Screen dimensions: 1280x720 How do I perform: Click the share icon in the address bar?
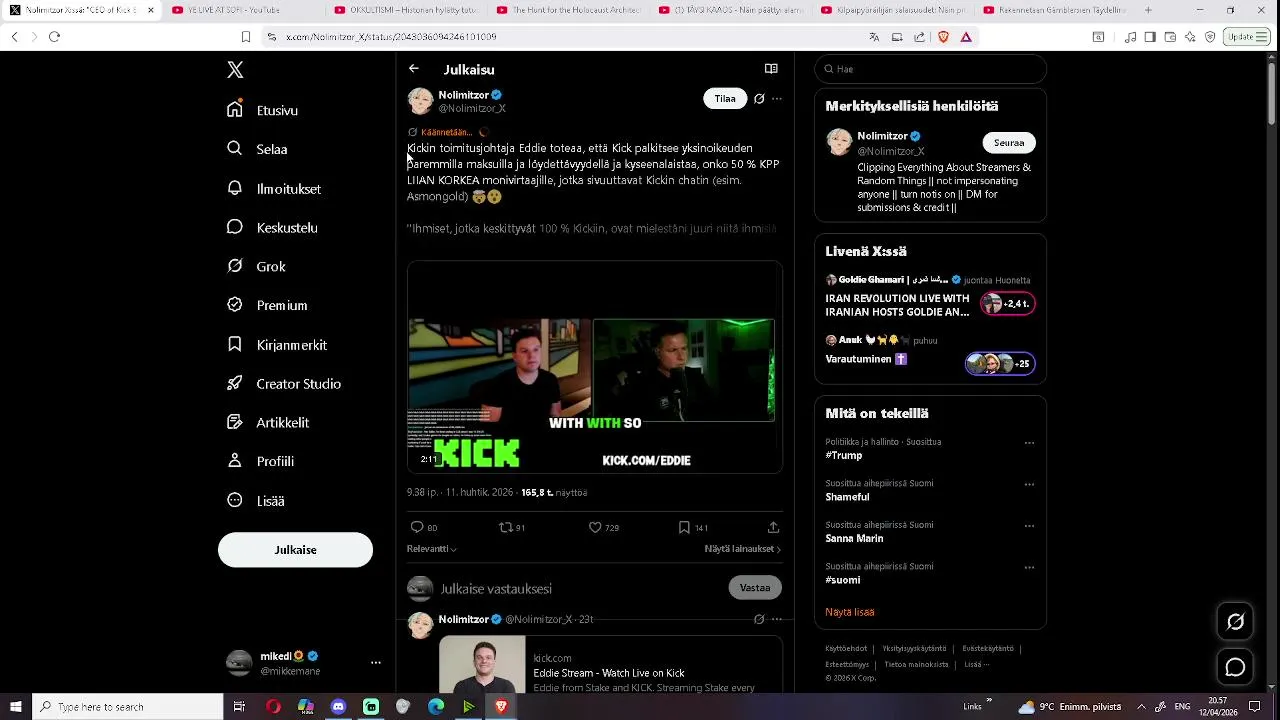[x=920, y=37]
